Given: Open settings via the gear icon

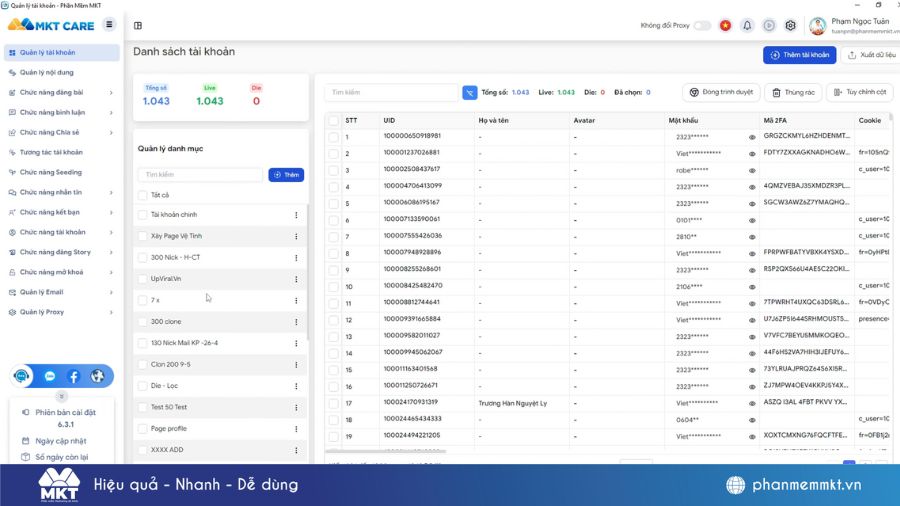Looking at the screenshot, I should [790, 26].
